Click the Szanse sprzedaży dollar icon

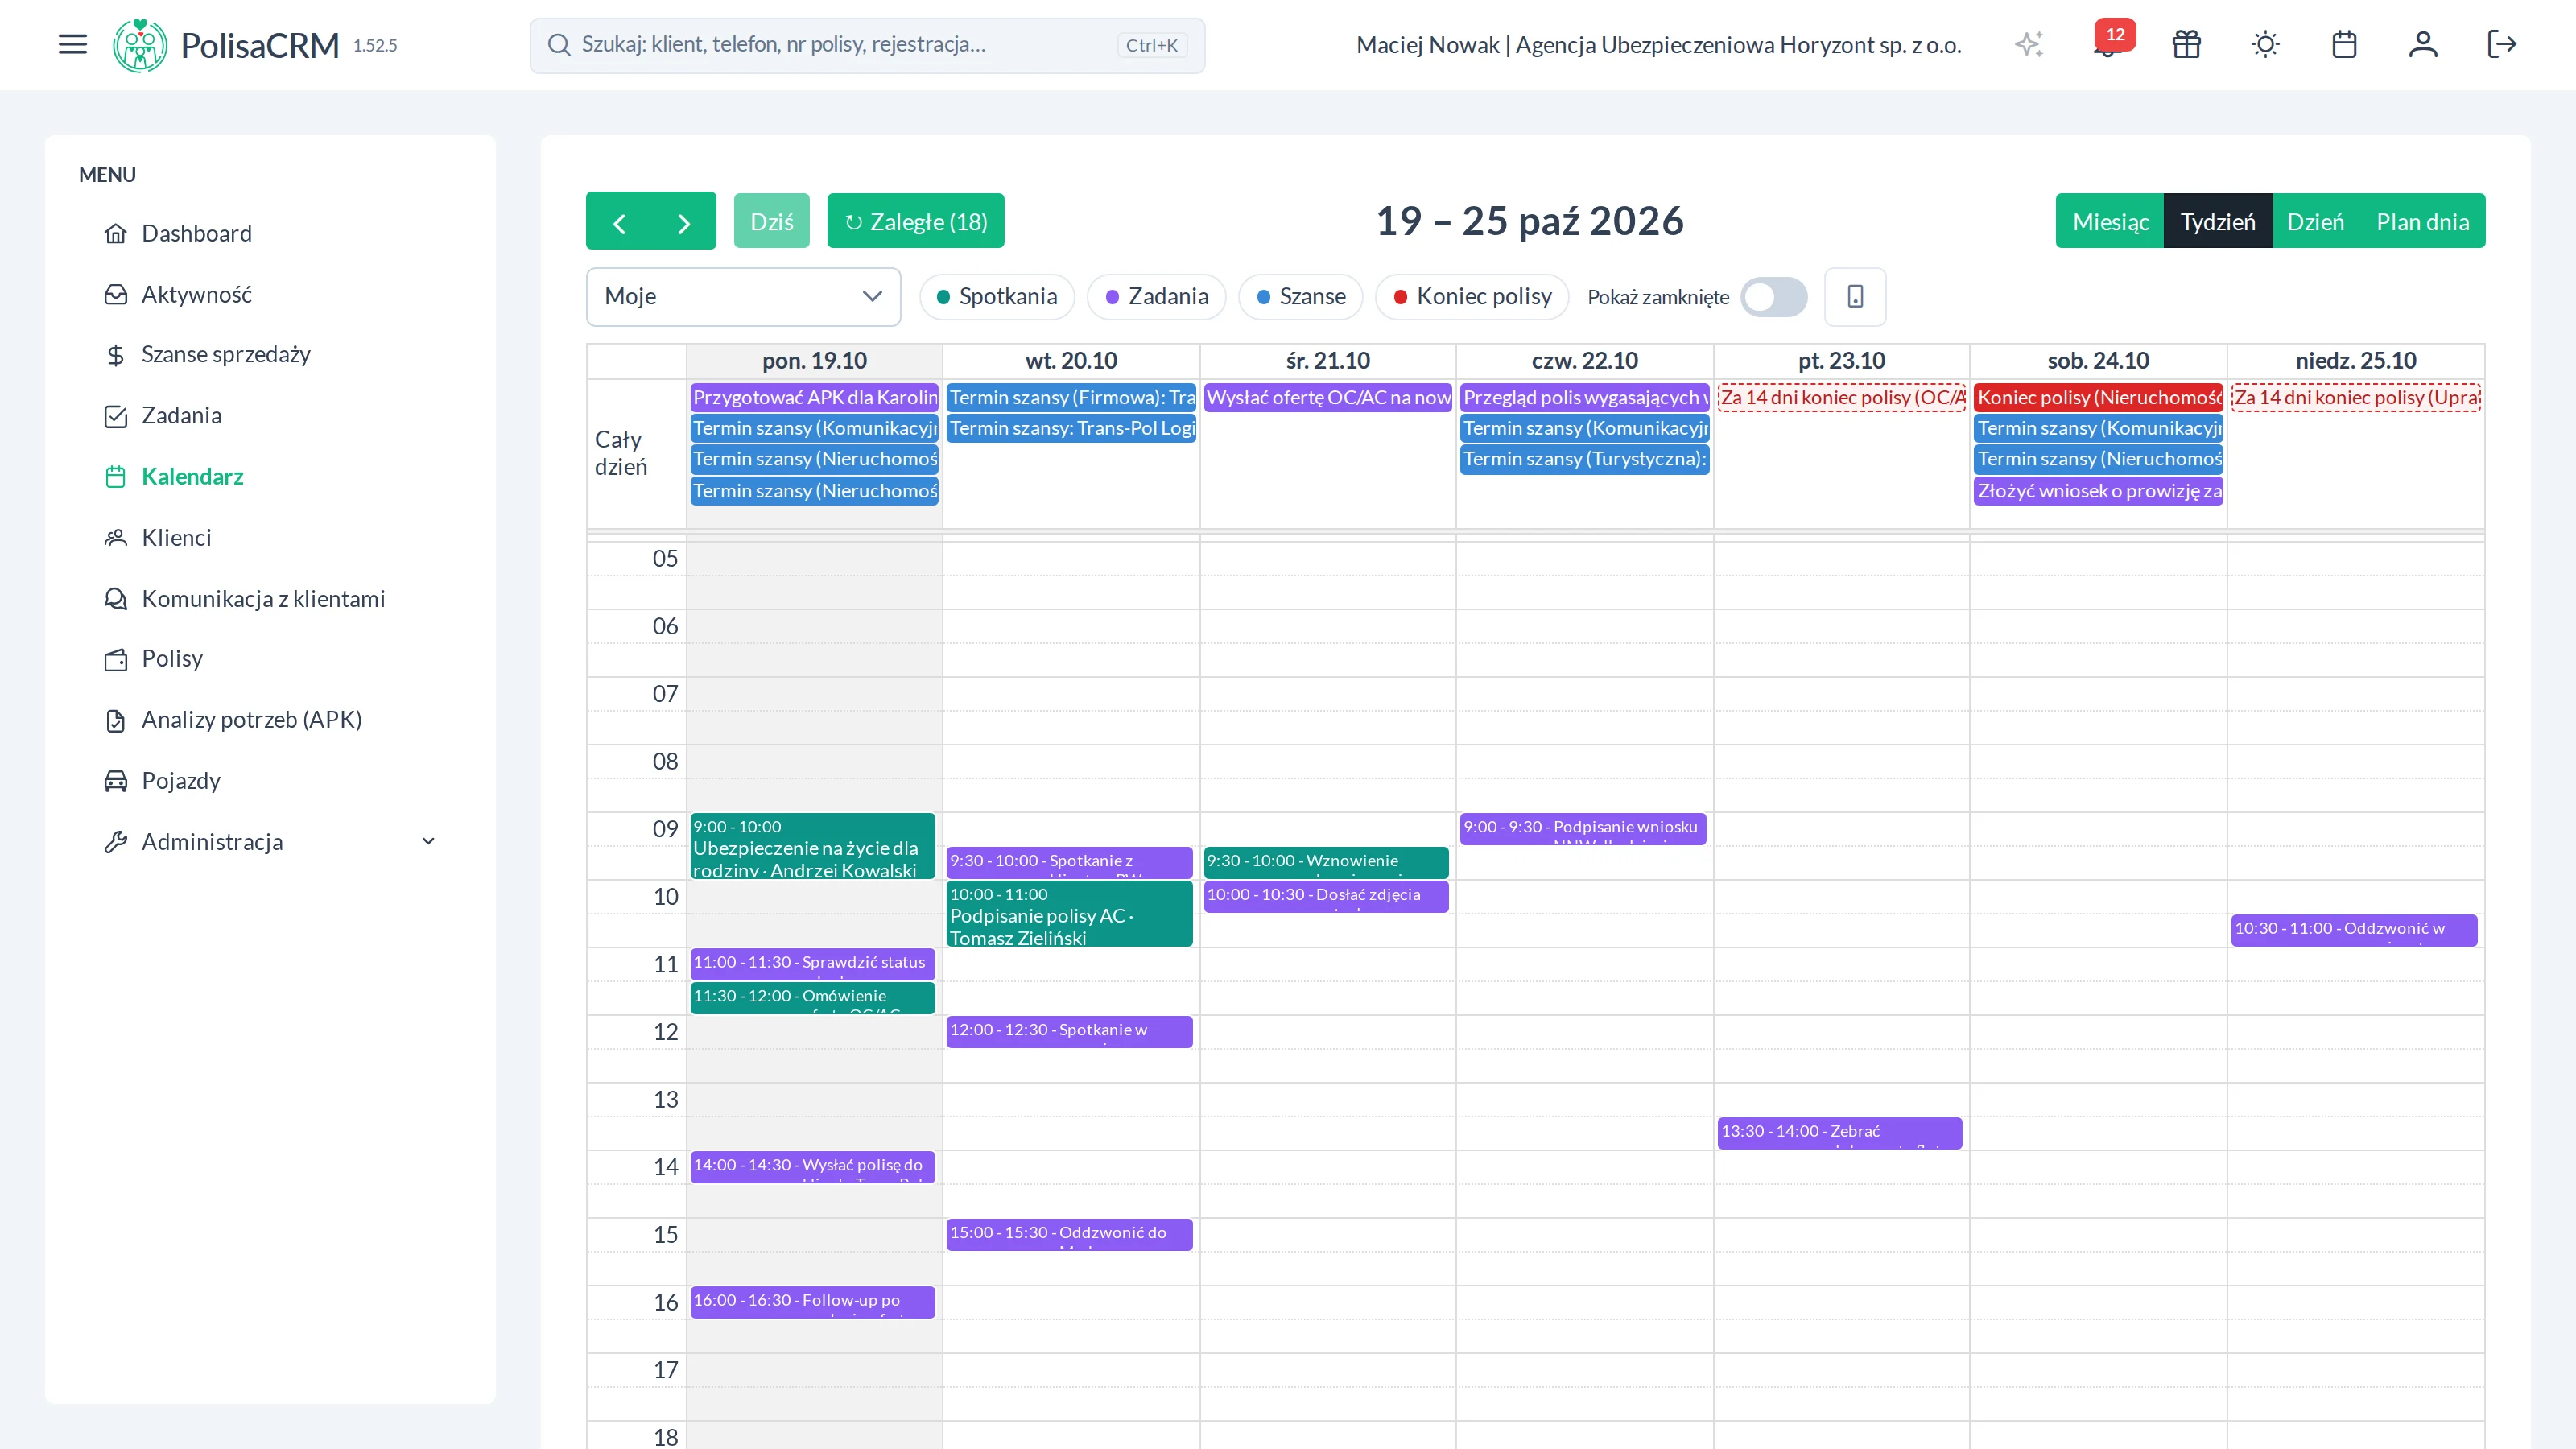tap(116, 355)
